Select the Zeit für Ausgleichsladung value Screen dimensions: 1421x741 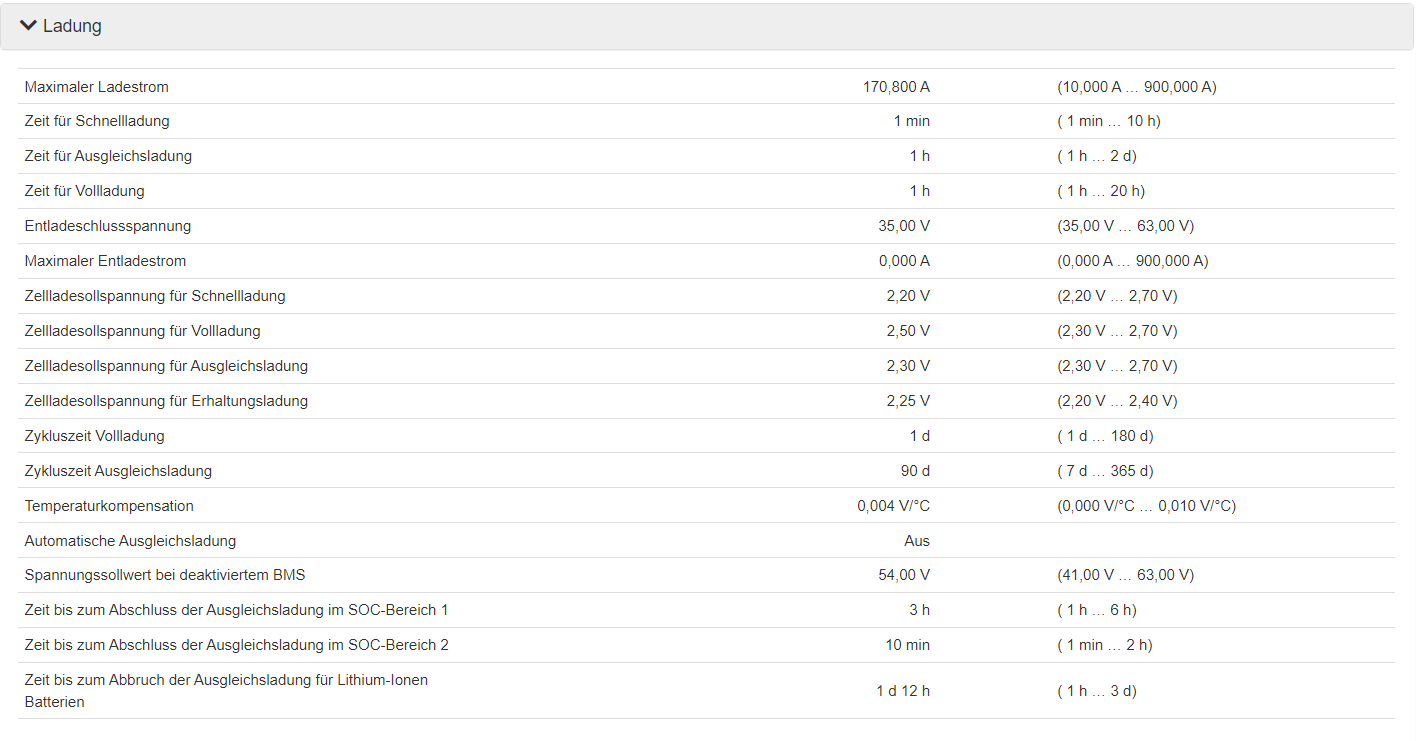[919, 156]
